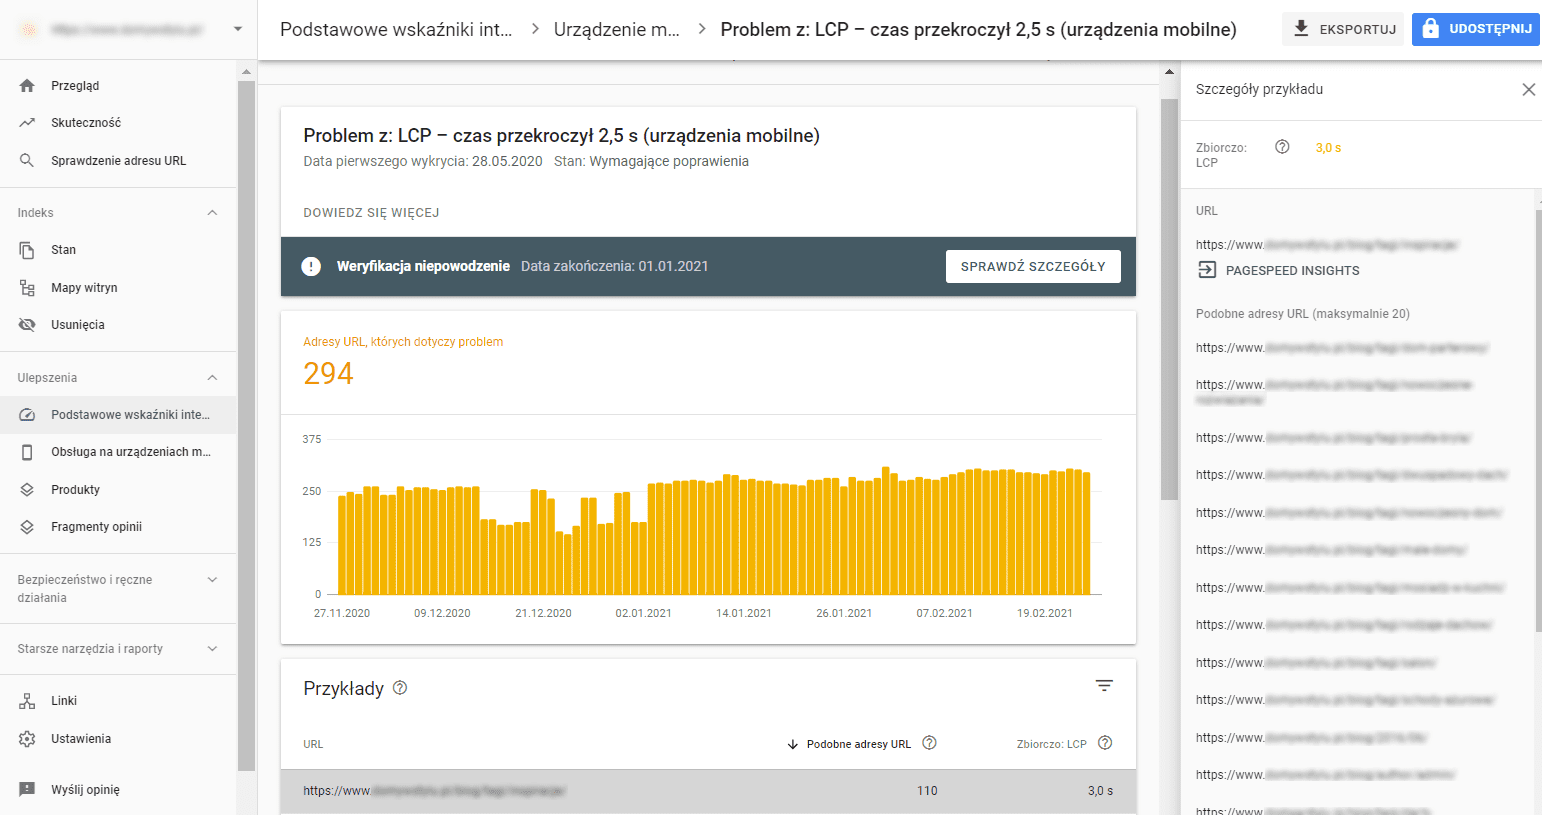The image size is (1542, 815).
Task: Click the UDOSTĘPNIJ button
Action: 1476,29
